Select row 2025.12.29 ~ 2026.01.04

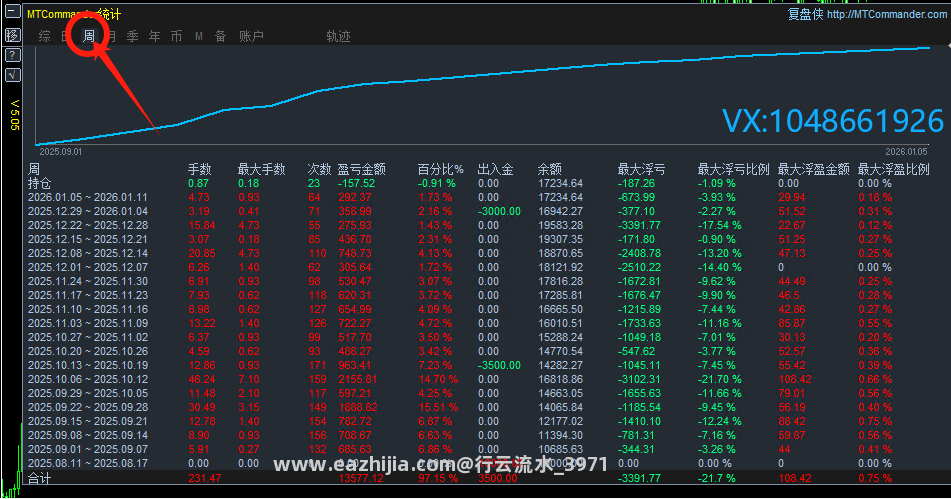[87, 211]
